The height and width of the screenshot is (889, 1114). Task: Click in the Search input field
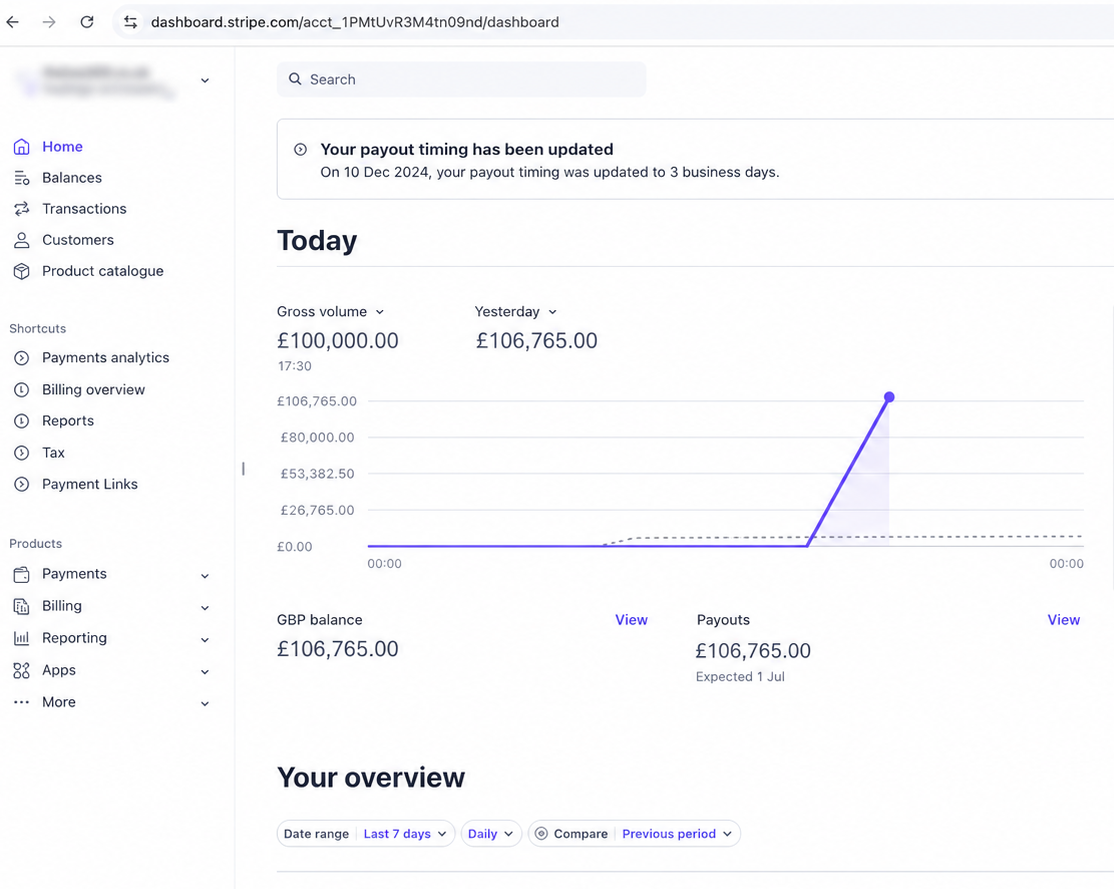click(462, 79)
